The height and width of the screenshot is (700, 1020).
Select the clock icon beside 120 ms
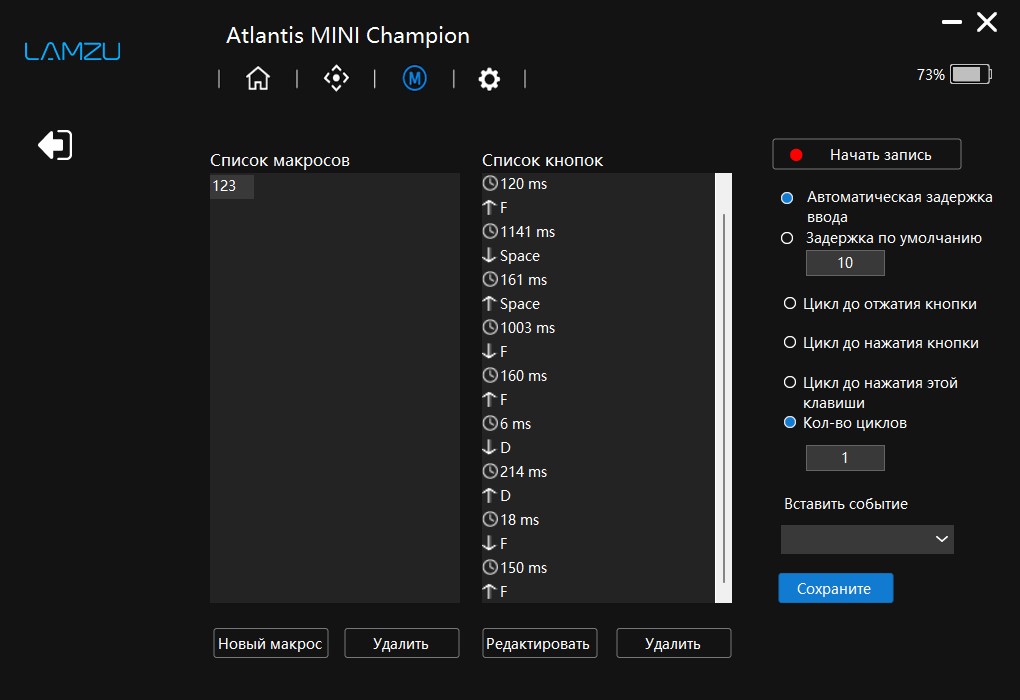[490, 183]
